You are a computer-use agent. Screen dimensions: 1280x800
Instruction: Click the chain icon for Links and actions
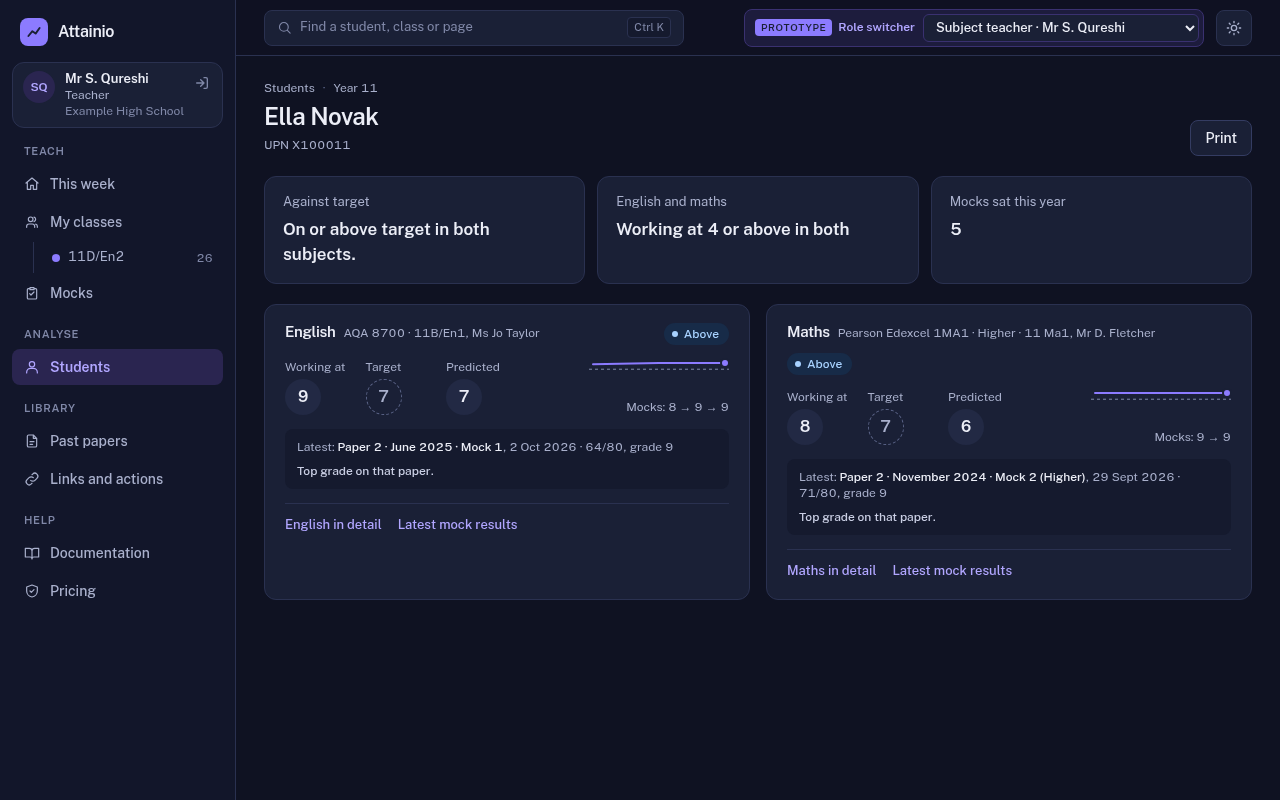point(32,479)
